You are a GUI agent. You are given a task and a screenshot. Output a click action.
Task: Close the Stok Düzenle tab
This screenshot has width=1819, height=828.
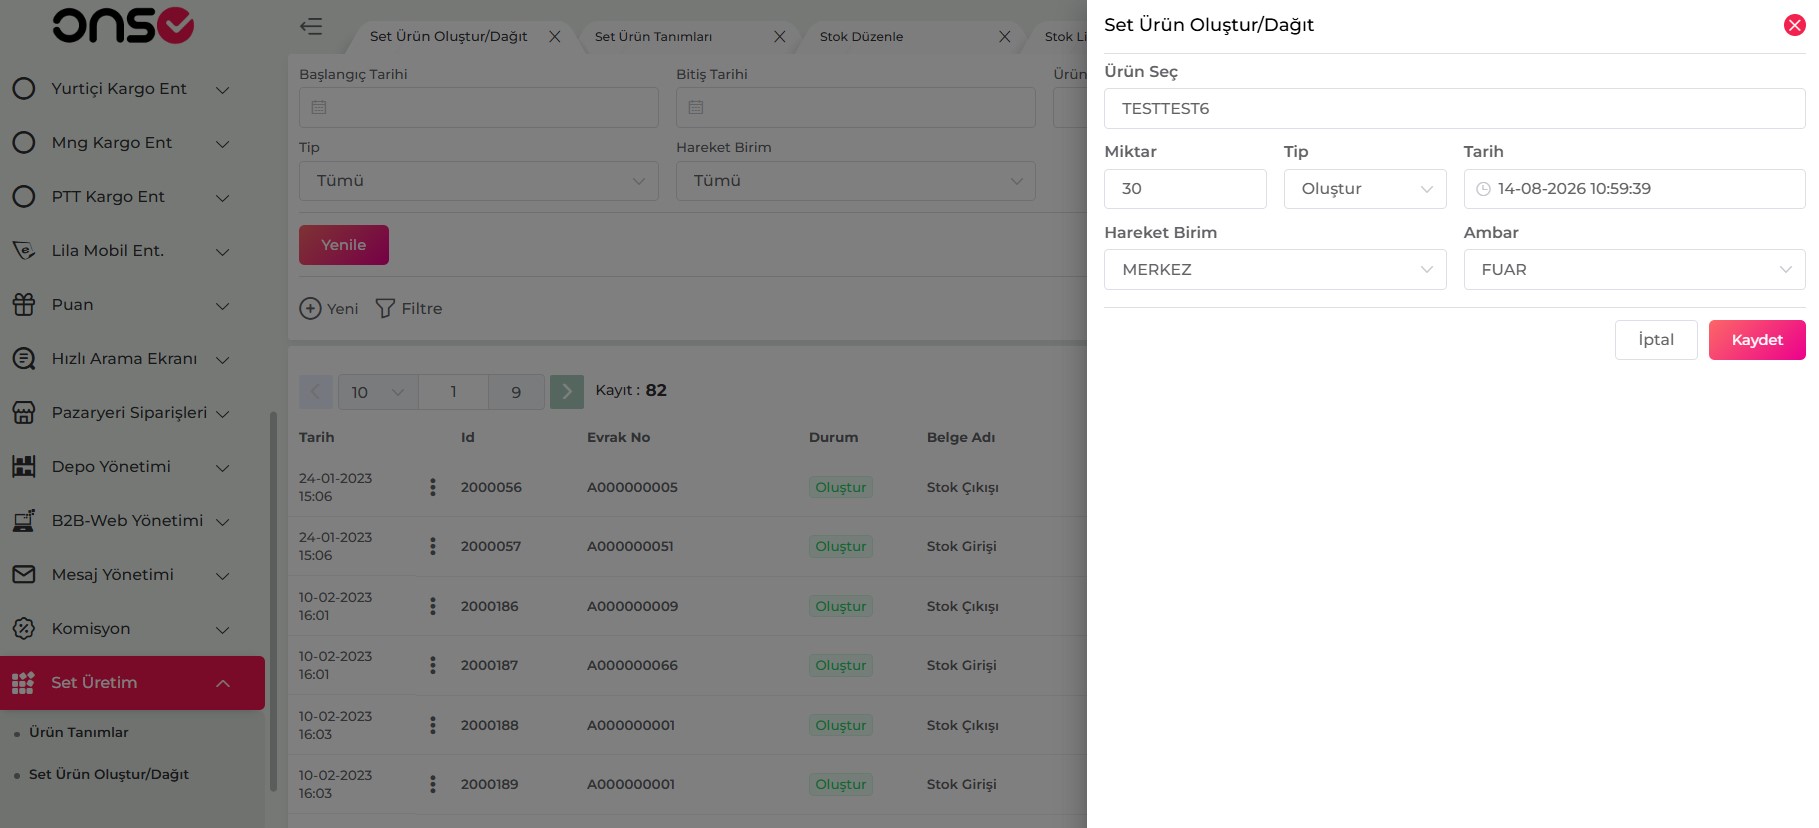coord(1005,36)
